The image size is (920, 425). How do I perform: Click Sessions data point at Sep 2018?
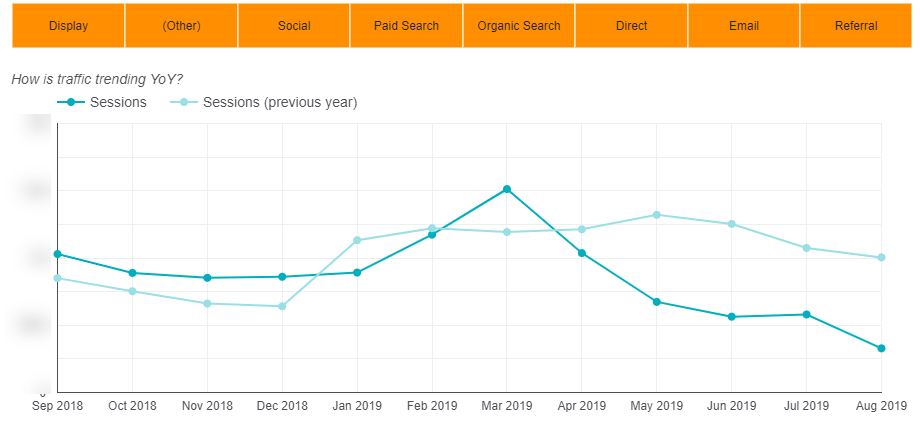(x=58, y=254)
